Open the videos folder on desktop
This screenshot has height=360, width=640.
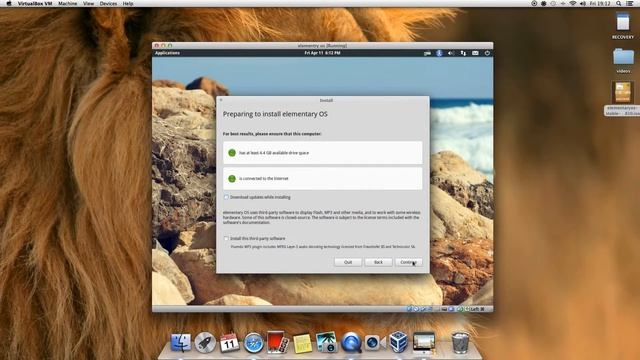(623, 57)
